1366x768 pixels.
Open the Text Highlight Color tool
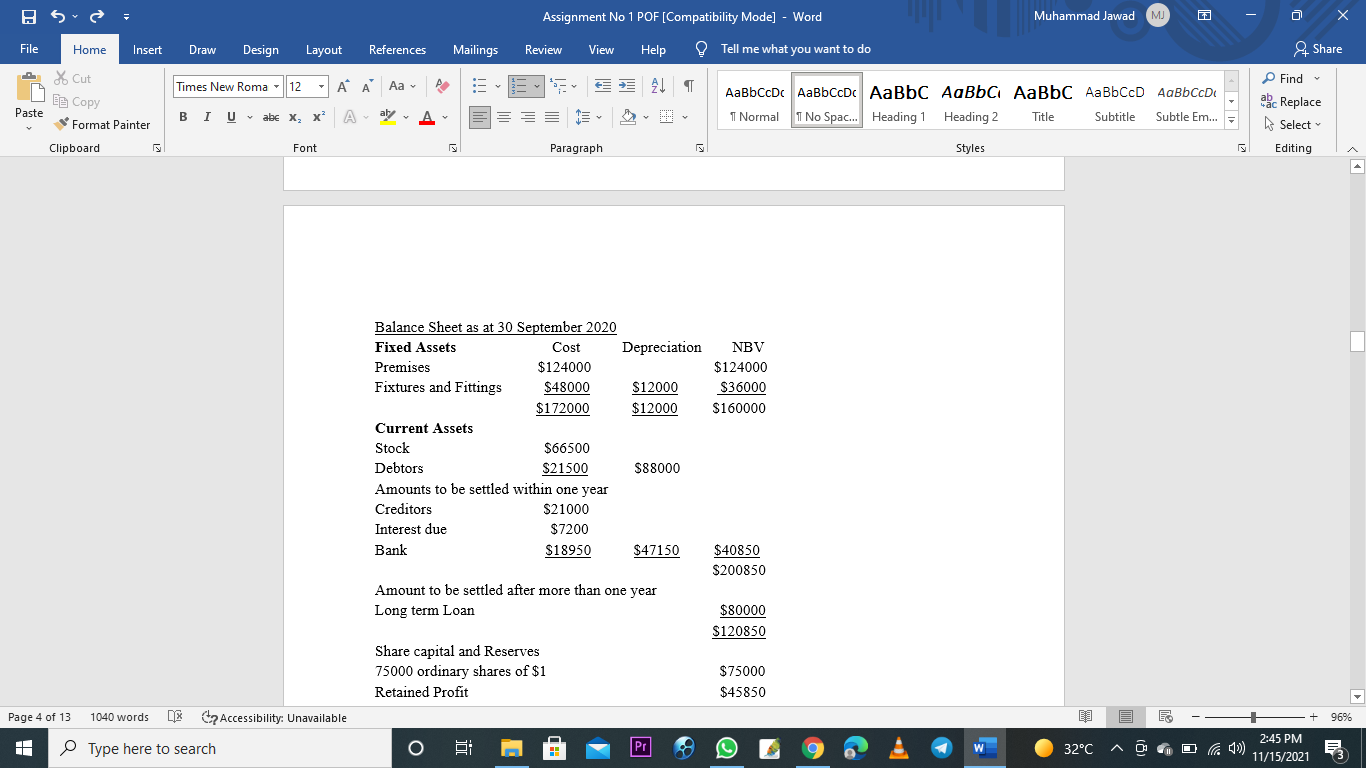[x=388, y=117]
